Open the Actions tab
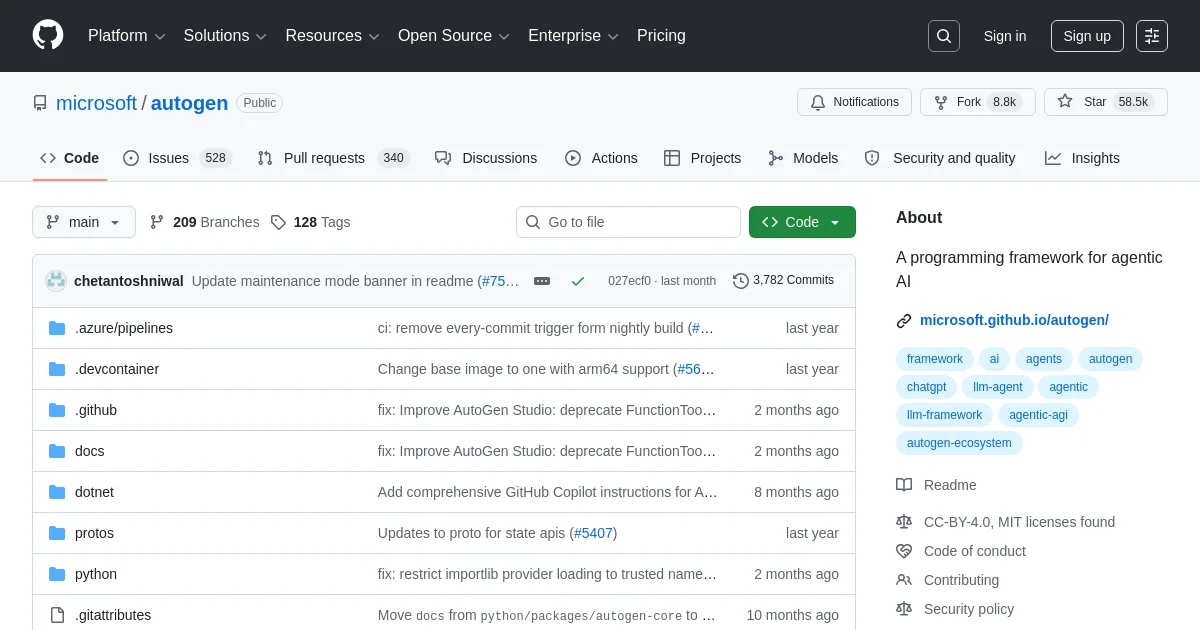Image resolution: width=1200 pixels, height=630 pixels. [x=601, y=158]
